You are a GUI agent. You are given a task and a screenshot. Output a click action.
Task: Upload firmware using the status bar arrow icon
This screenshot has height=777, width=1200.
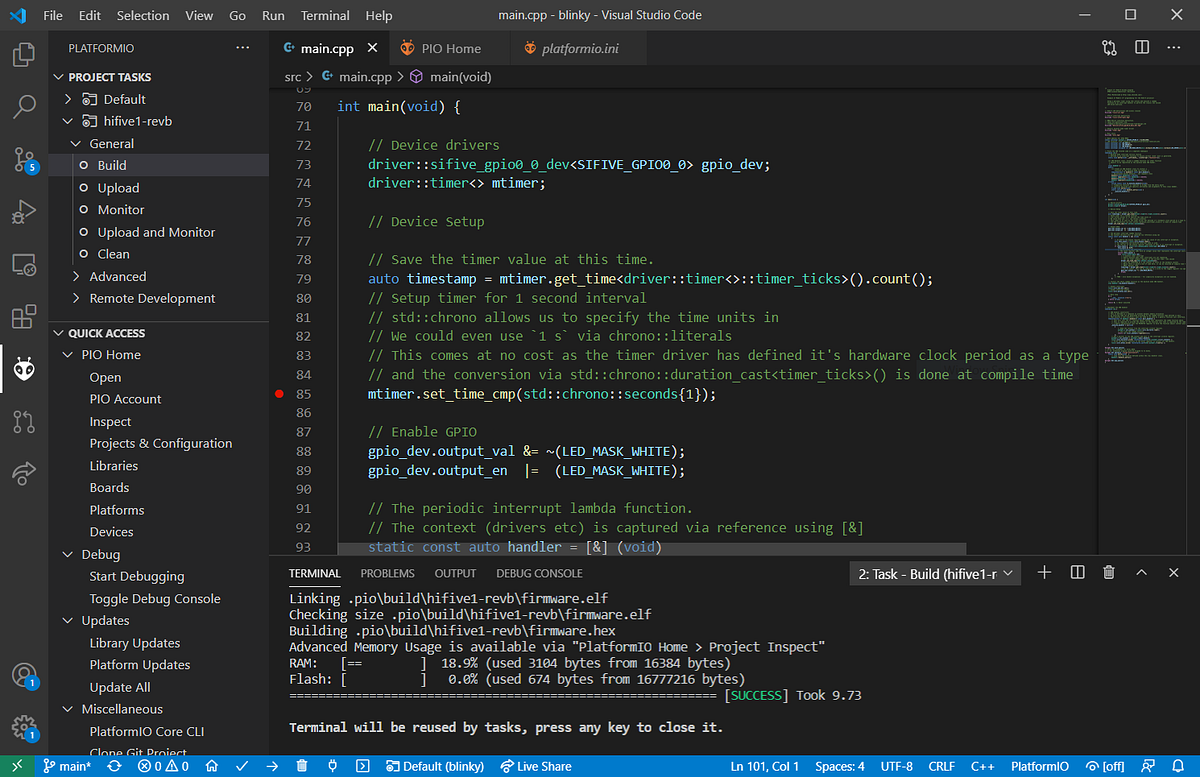tap(272, 766)
